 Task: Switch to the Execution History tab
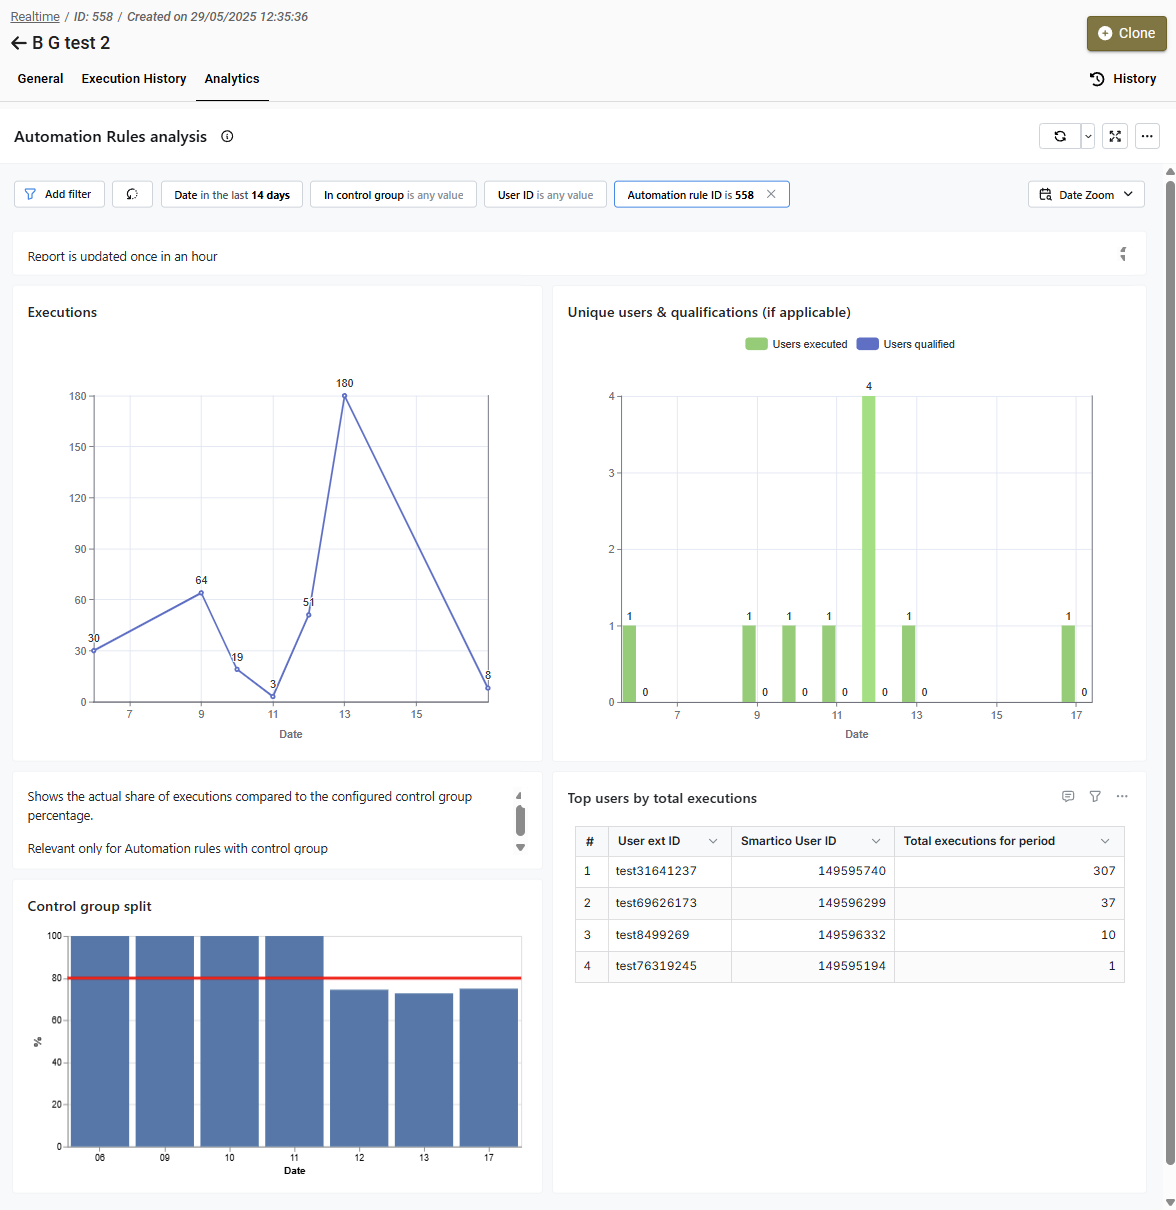click(x=134, y=79)
